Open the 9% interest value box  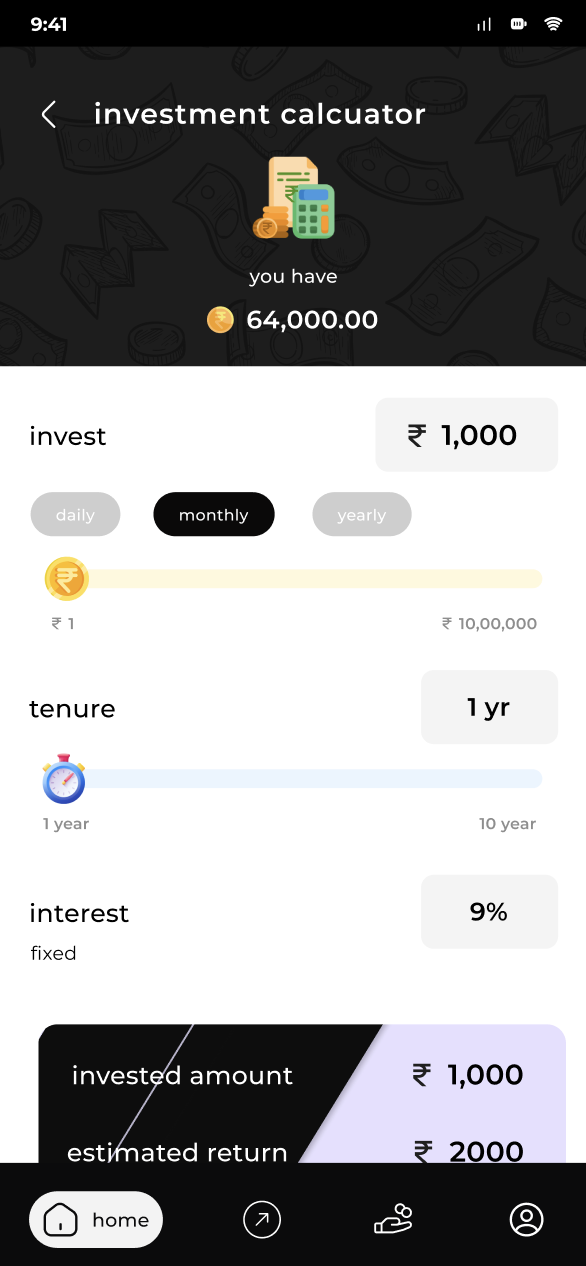coord(489,912)
